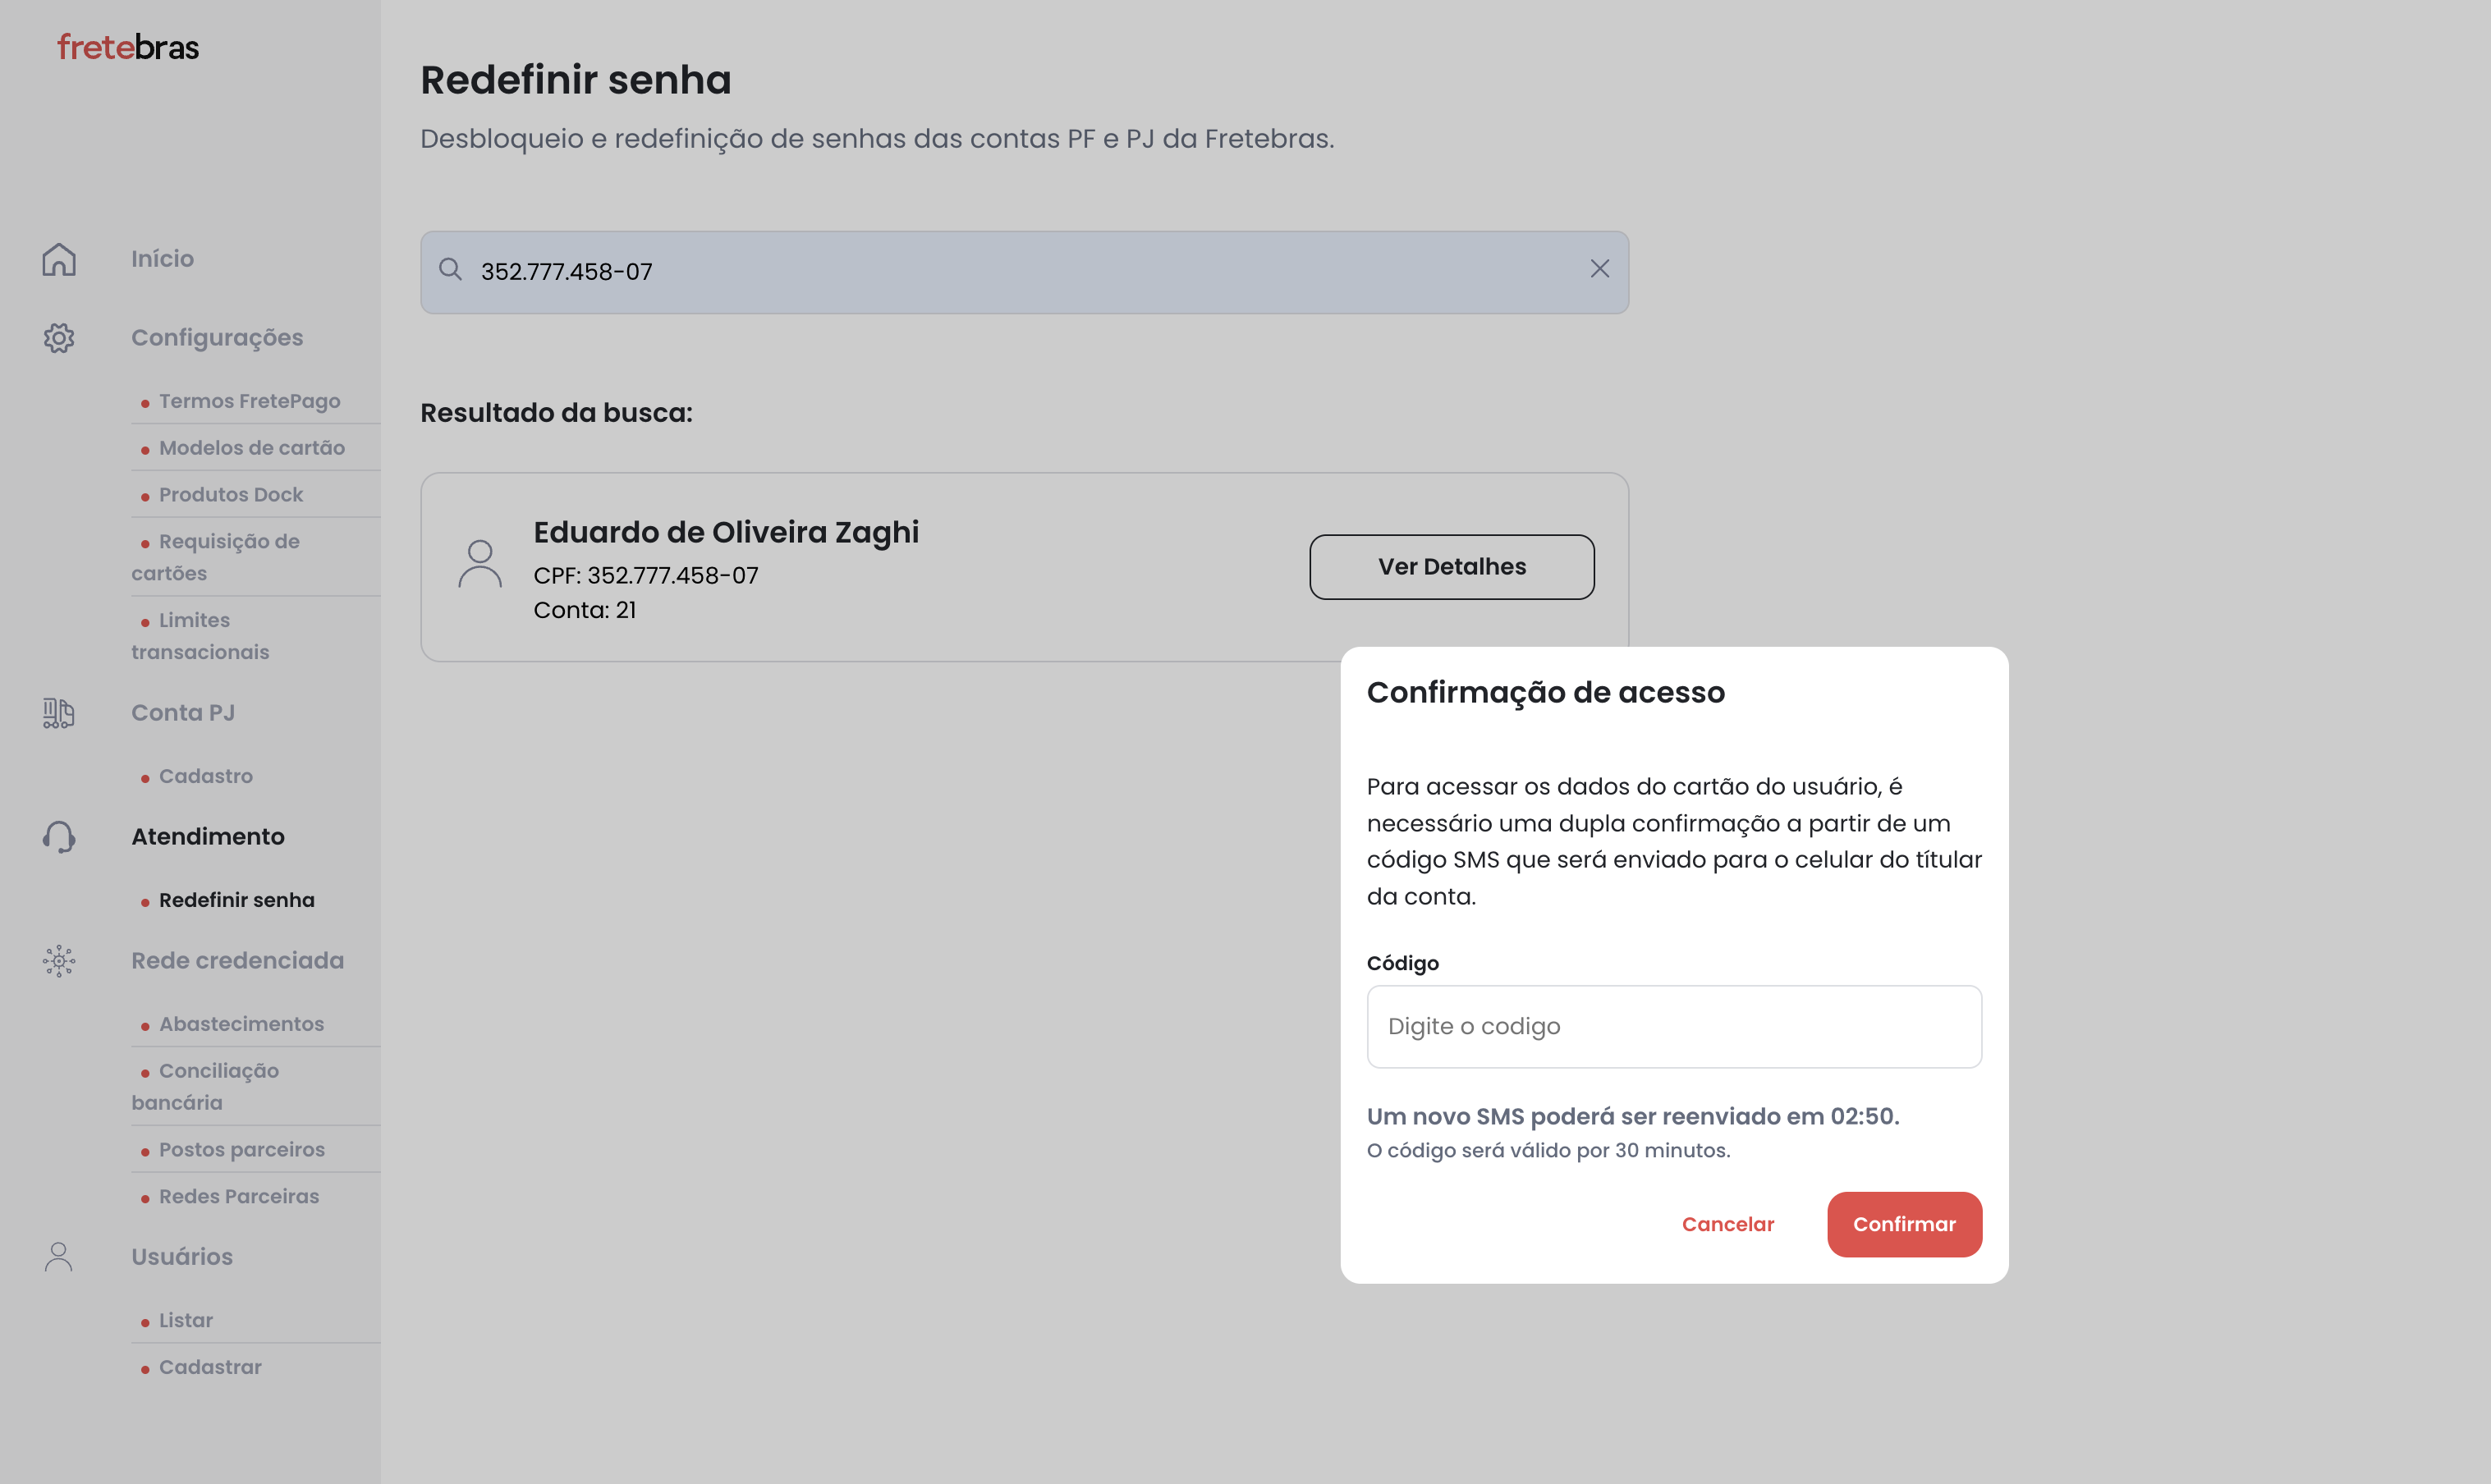Open Cadastrar under Usuários

pyautogui.click(x=210, y=1367)
